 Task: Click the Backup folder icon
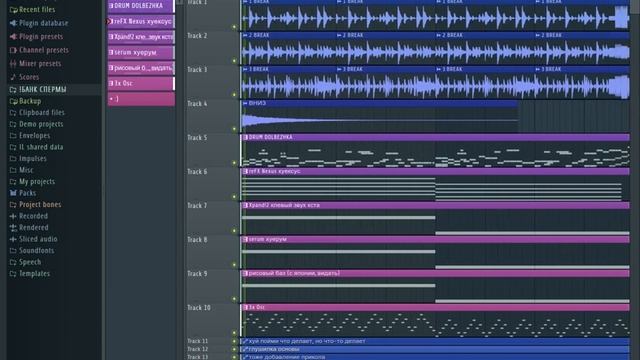(x=13, y=101)
